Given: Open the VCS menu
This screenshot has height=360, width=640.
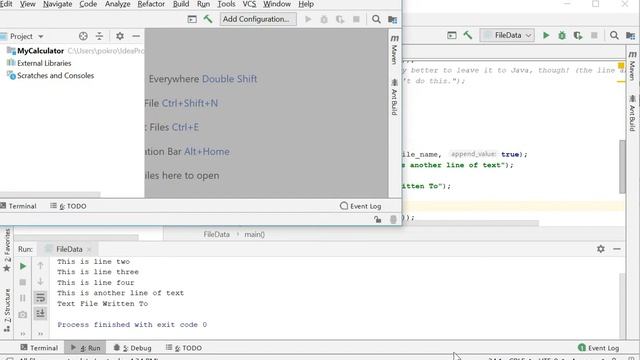Looking at the screenshot, I should (x=249, y=4).
